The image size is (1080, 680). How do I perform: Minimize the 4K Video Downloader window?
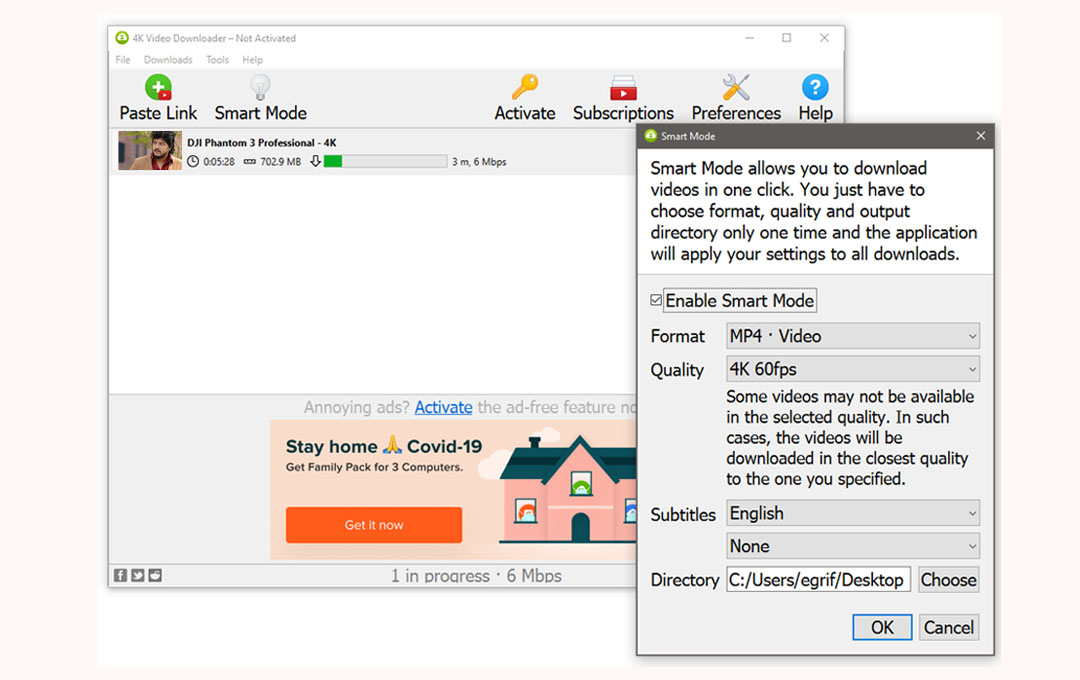tap(749, 38)
